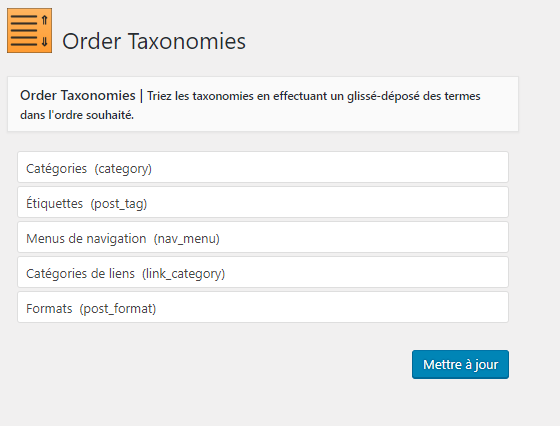Click the (category) slug text
Viewport: 560px width, 426px height.
[x=123, y=169]
